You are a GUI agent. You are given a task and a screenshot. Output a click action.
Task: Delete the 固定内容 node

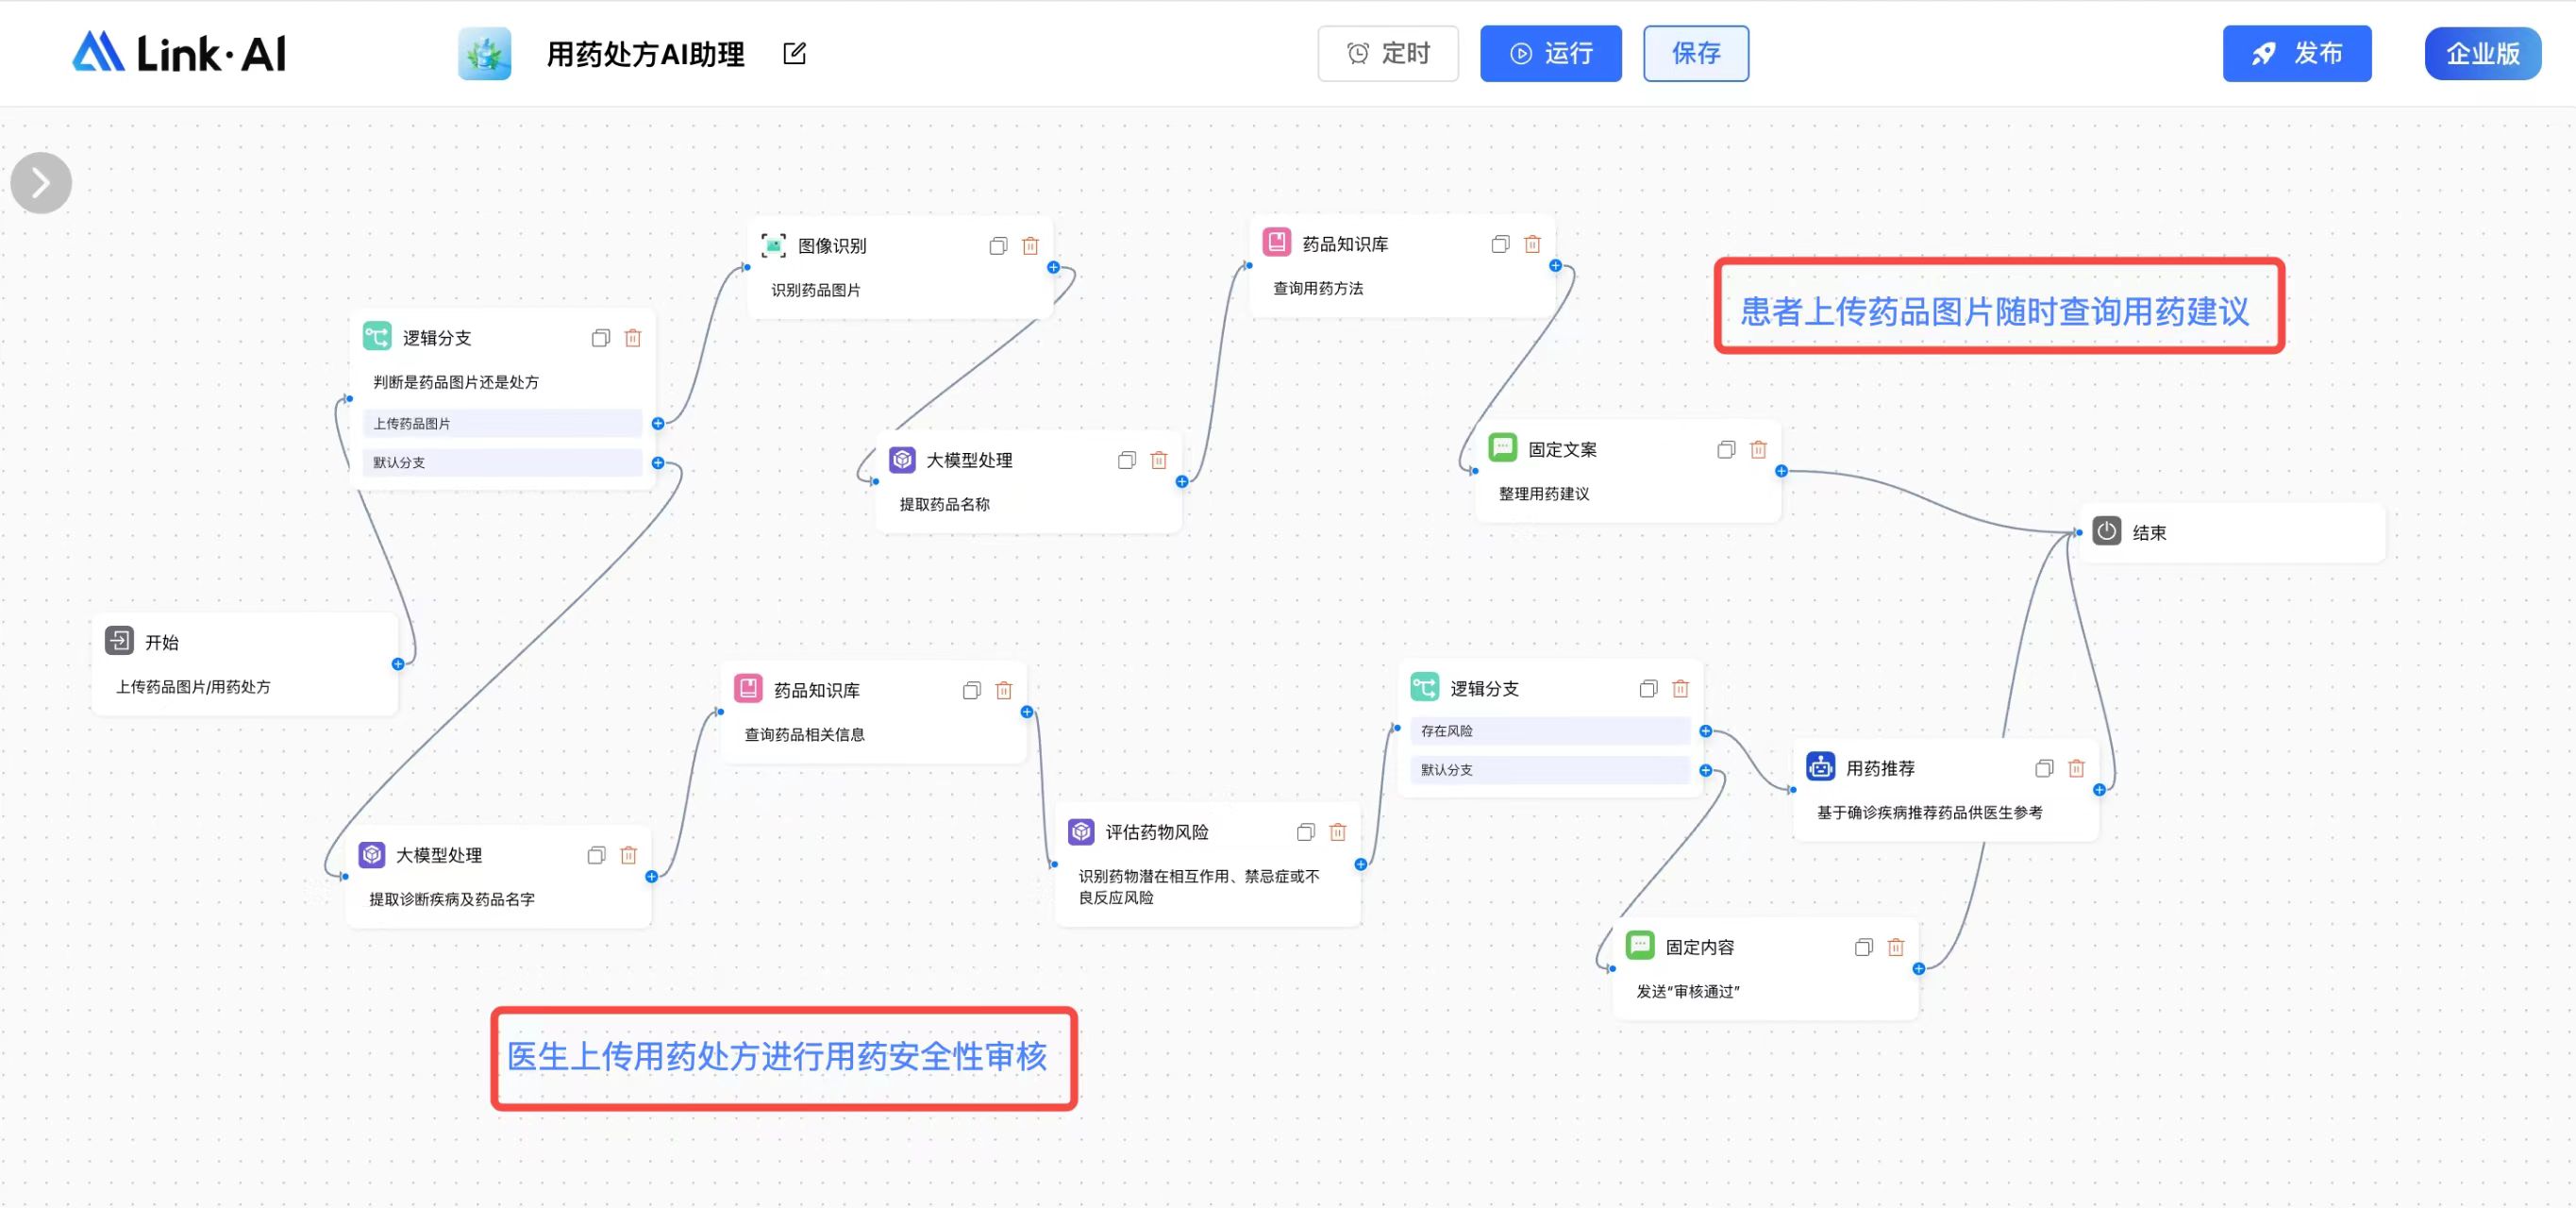1896,948
